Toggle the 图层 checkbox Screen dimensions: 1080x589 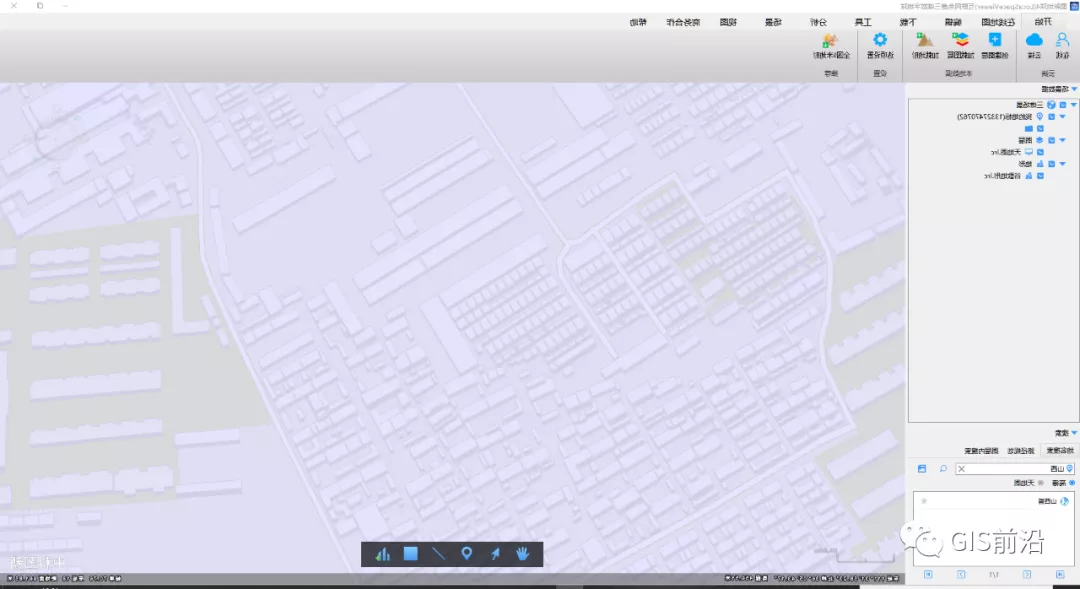click(1051, 140)
